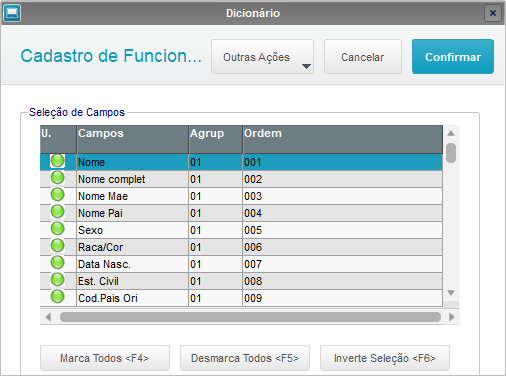Image resolution: width=506 pixels, height=376 pixels.
Task: Click the vertical scrollbar thumb
Action: (x=451, y=153)
